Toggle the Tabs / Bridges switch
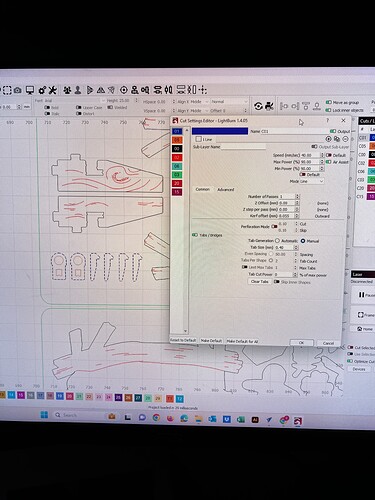The height and width of the screenshot is (500, 375). [x=195, y=235]
